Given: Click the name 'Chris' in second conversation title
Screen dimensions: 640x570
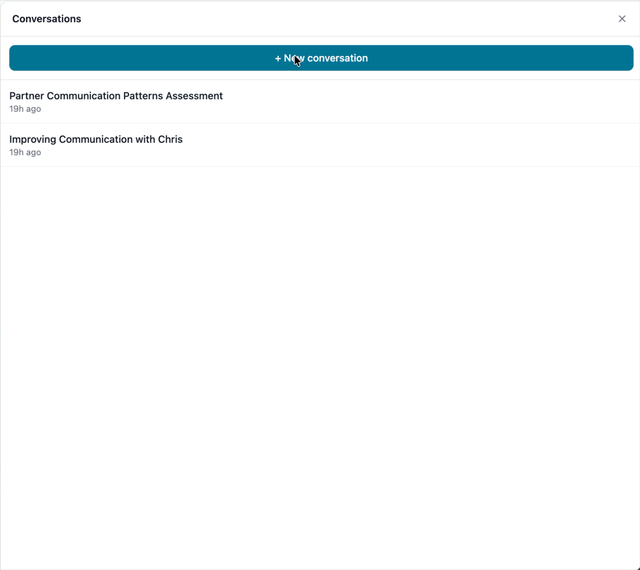Looking at the screenshot, I should point(170,139).
